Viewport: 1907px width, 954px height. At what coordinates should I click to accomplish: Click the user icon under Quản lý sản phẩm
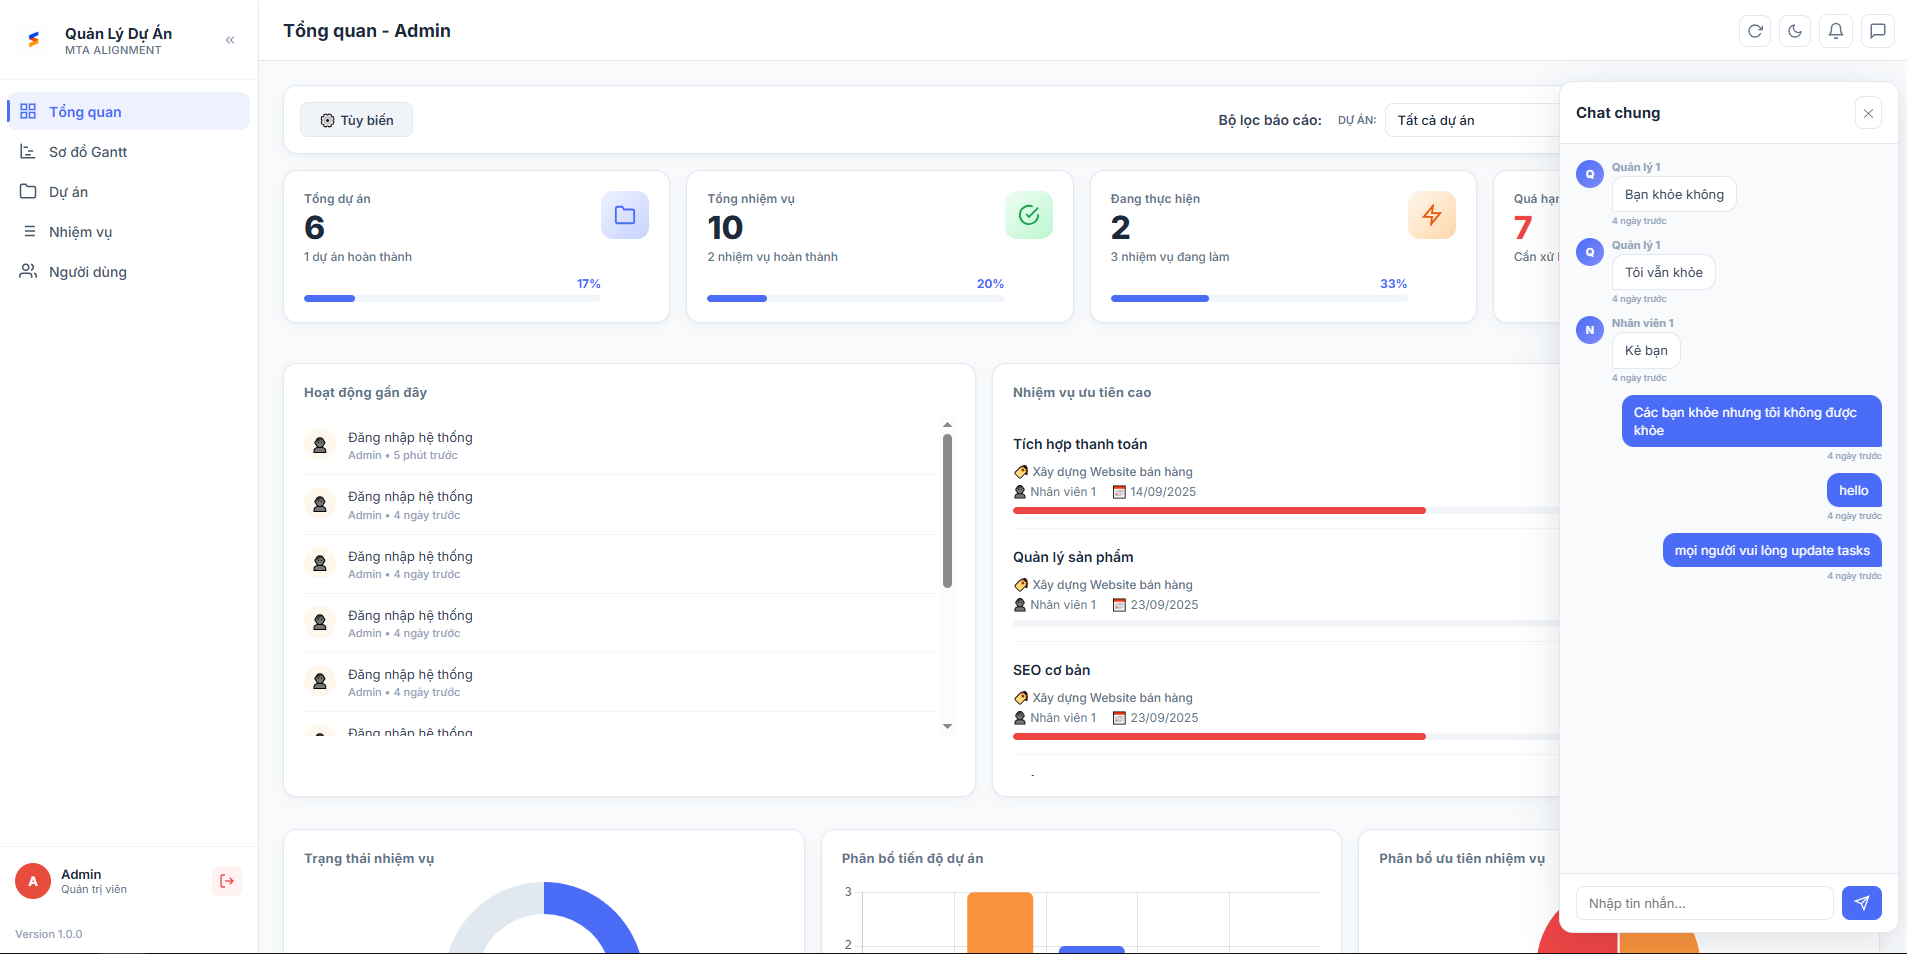click(x=1020, y=605)
